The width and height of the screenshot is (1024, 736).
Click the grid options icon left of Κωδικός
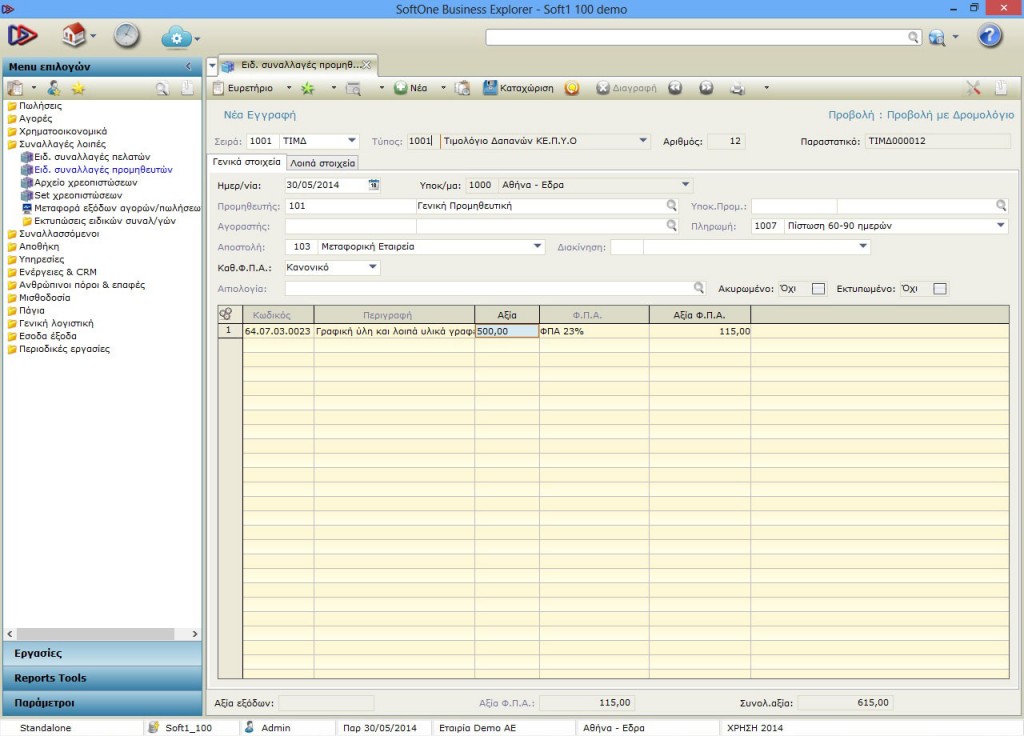[x=226, y=314]
